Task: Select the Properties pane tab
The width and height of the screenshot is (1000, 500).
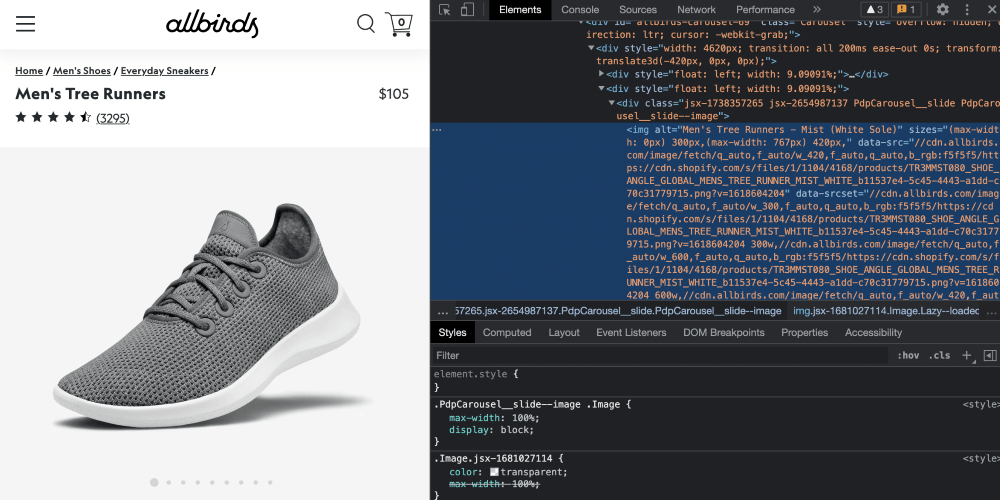Action: [x=805, y=332]
